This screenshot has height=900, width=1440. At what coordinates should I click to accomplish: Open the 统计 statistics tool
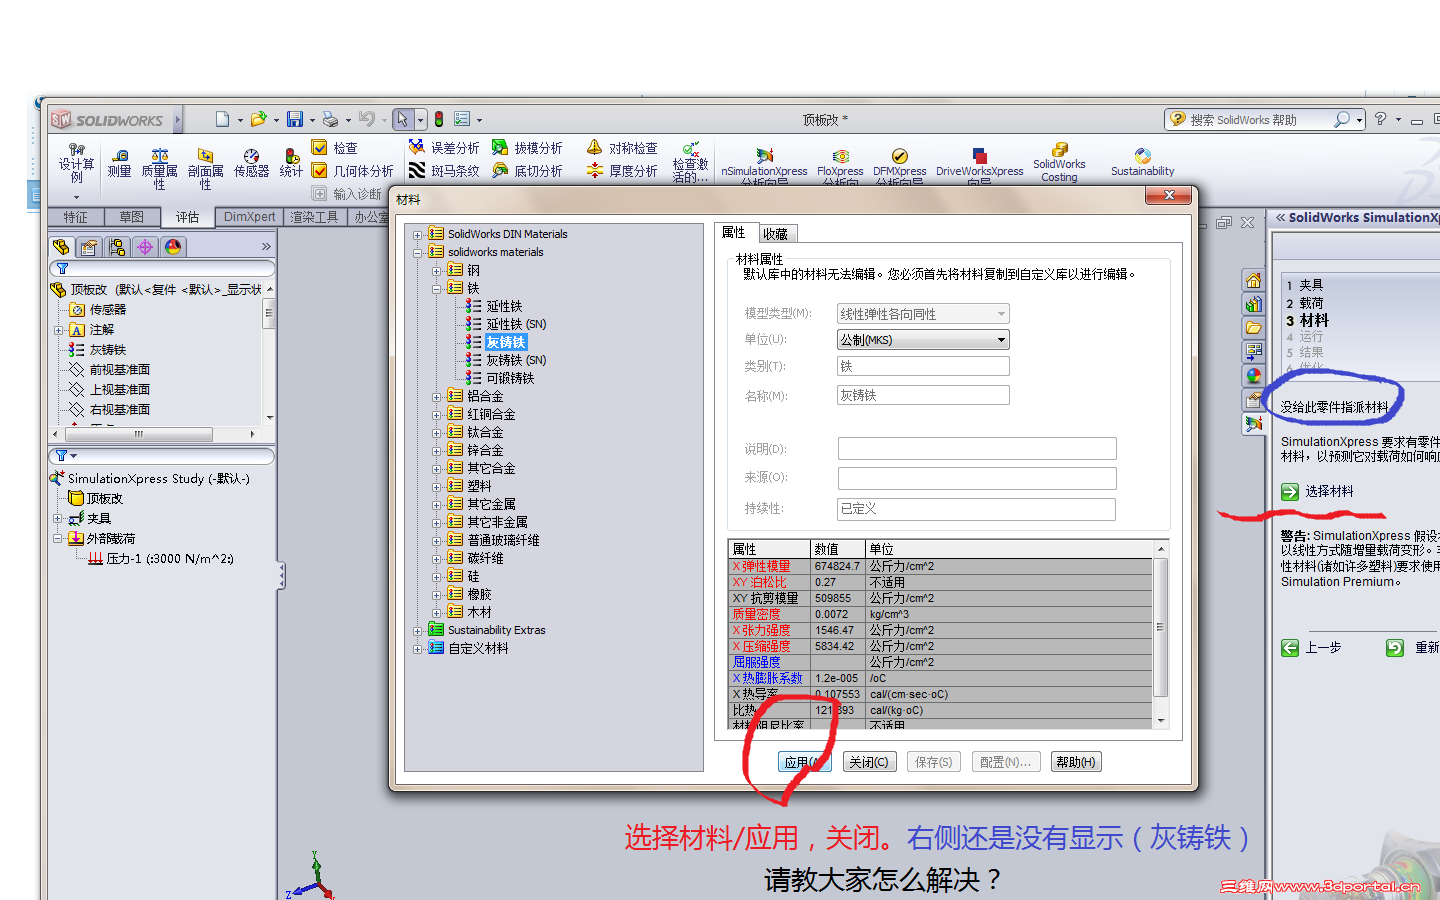tap(291, 163)
